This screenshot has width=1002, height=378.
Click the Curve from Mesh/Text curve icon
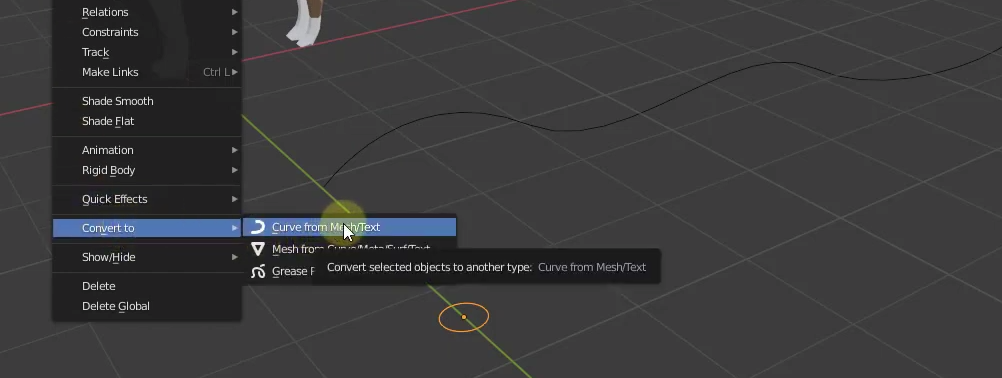click(x=258, y=227)
